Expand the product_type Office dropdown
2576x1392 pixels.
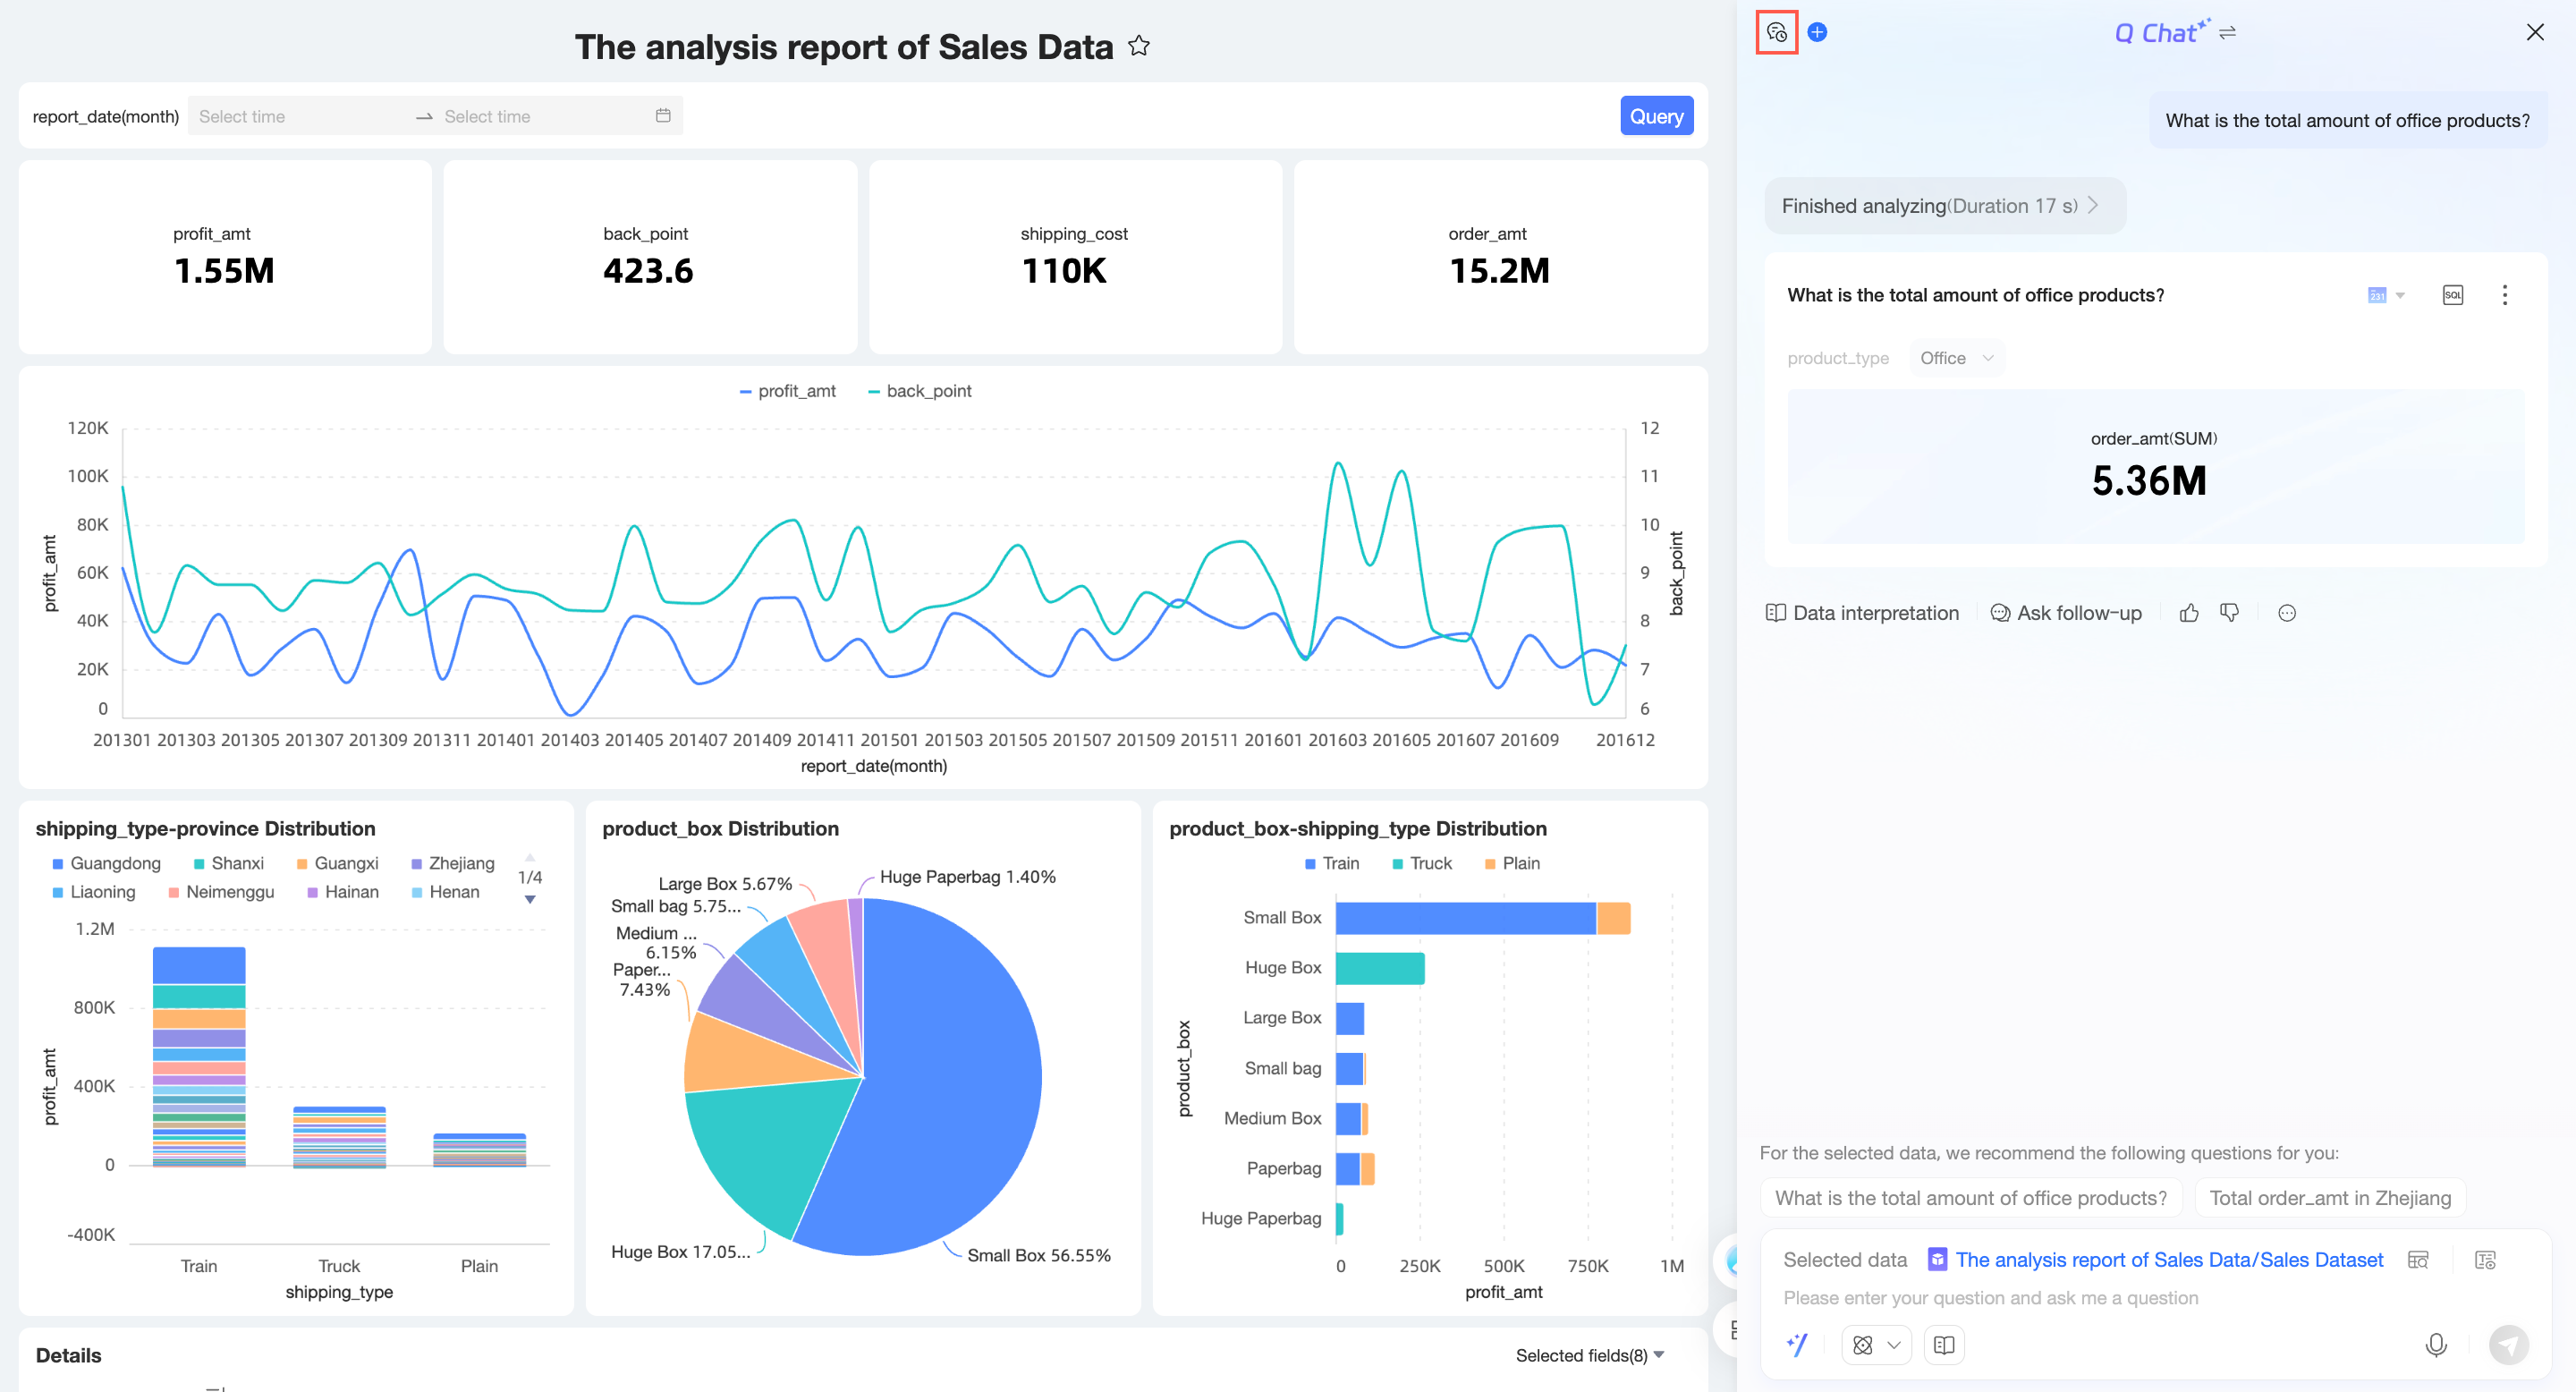[1956, 358]
